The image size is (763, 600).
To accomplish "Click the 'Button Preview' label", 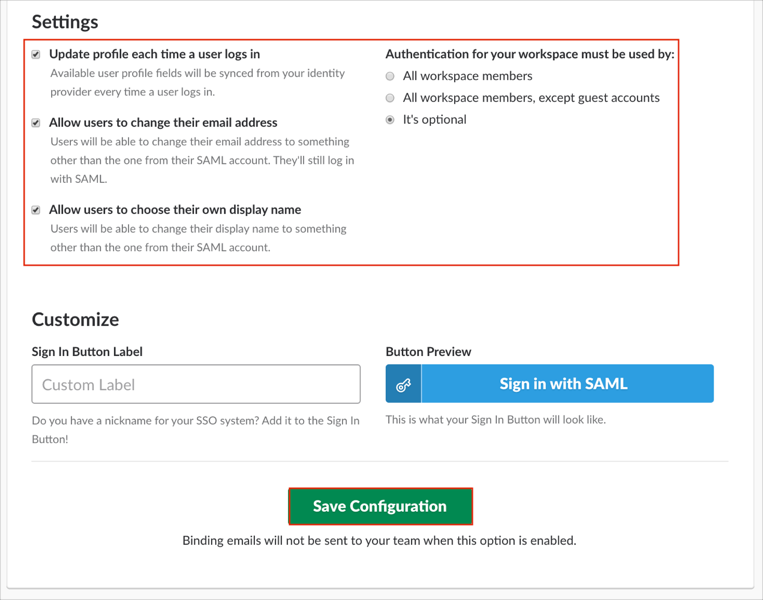I will click(428, 352).
